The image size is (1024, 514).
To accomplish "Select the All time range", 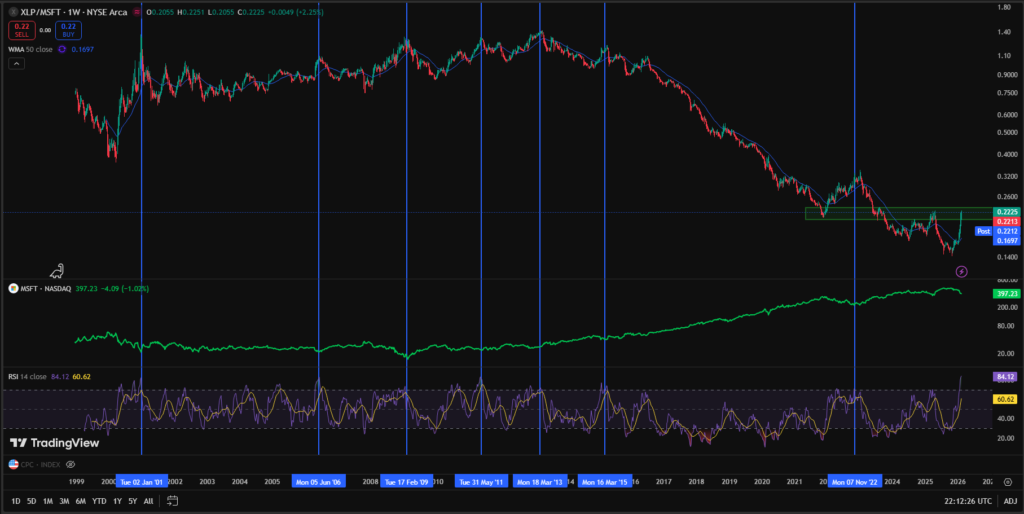I will coord(148,501).
